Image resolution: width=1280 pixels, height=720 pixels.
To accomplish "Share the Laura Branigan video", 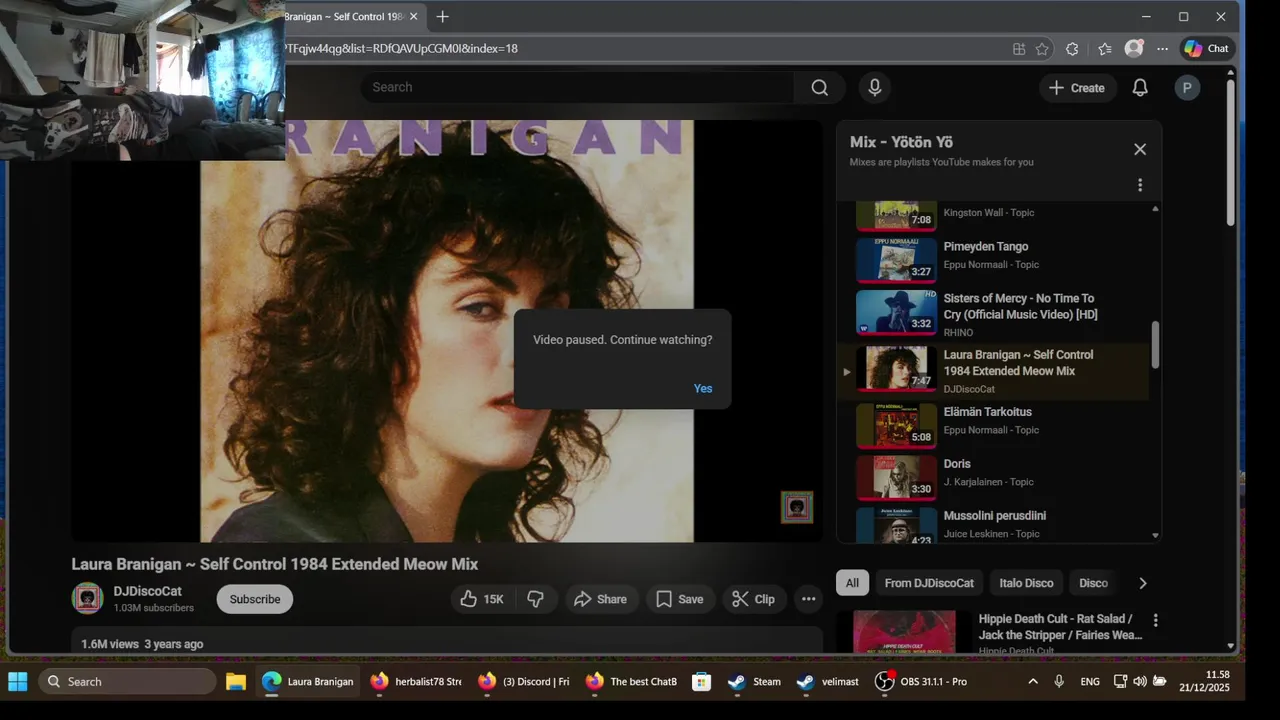I will (x=600, y=599).
